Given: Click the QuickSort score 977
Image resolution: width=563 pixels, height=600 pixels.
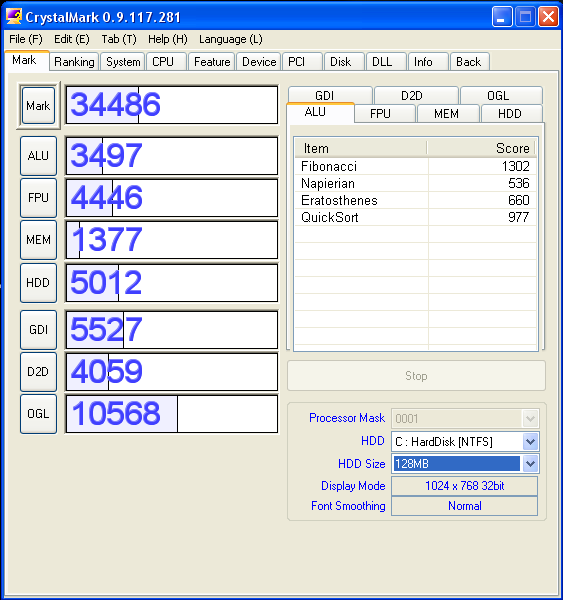Looking at the screenshot, I should [519, 217].
